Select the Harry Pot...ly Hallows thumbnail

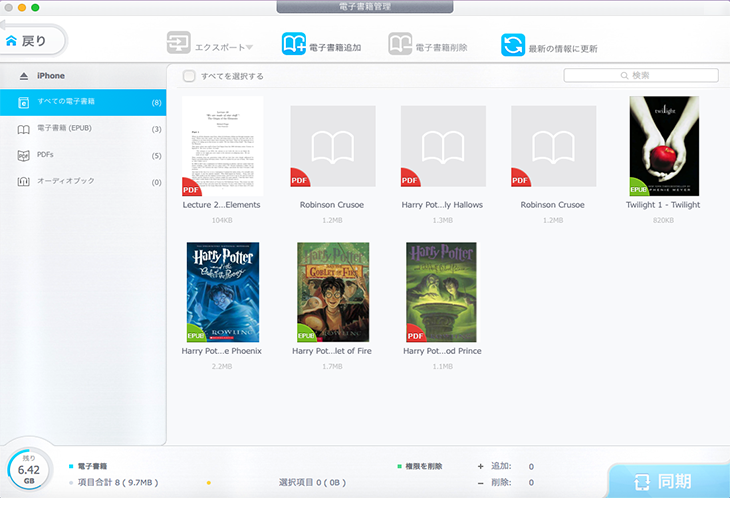click(x=443, y=146)
